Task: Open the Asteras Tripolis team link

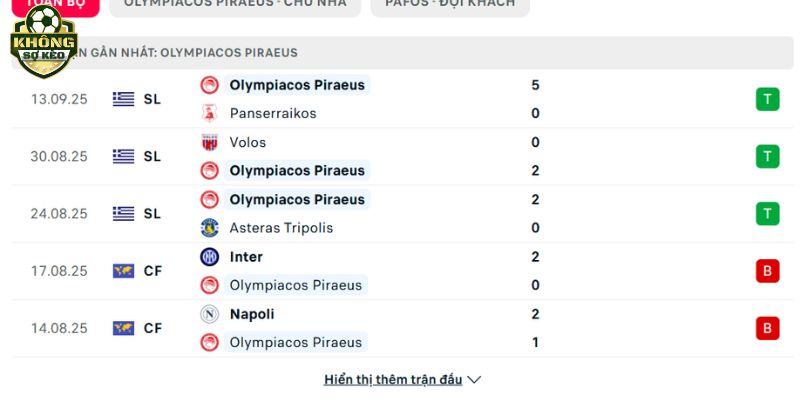Action: (281, 228)
